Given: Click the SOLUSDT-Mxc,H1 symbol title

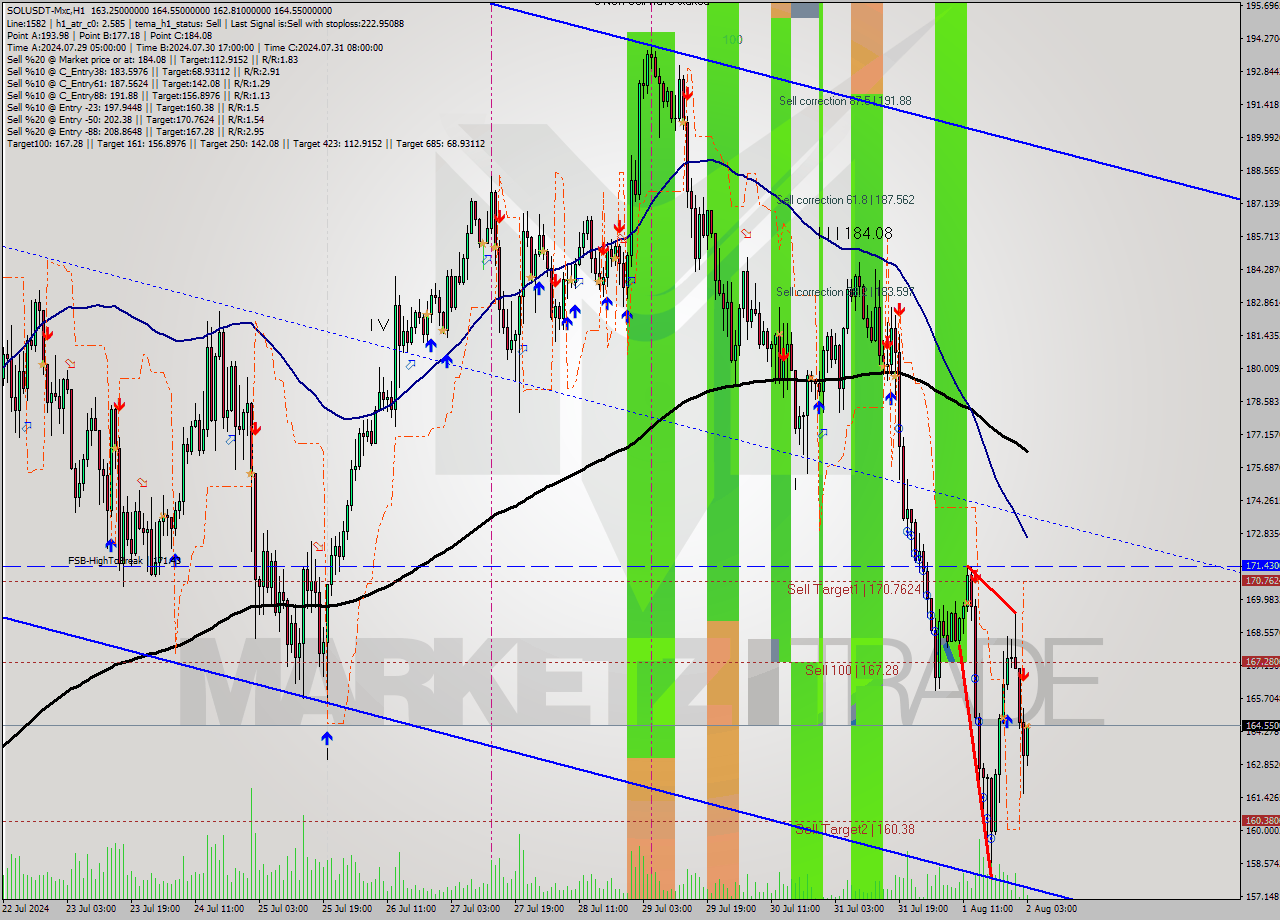Looking at the screenshot, I should coord(46,11).
